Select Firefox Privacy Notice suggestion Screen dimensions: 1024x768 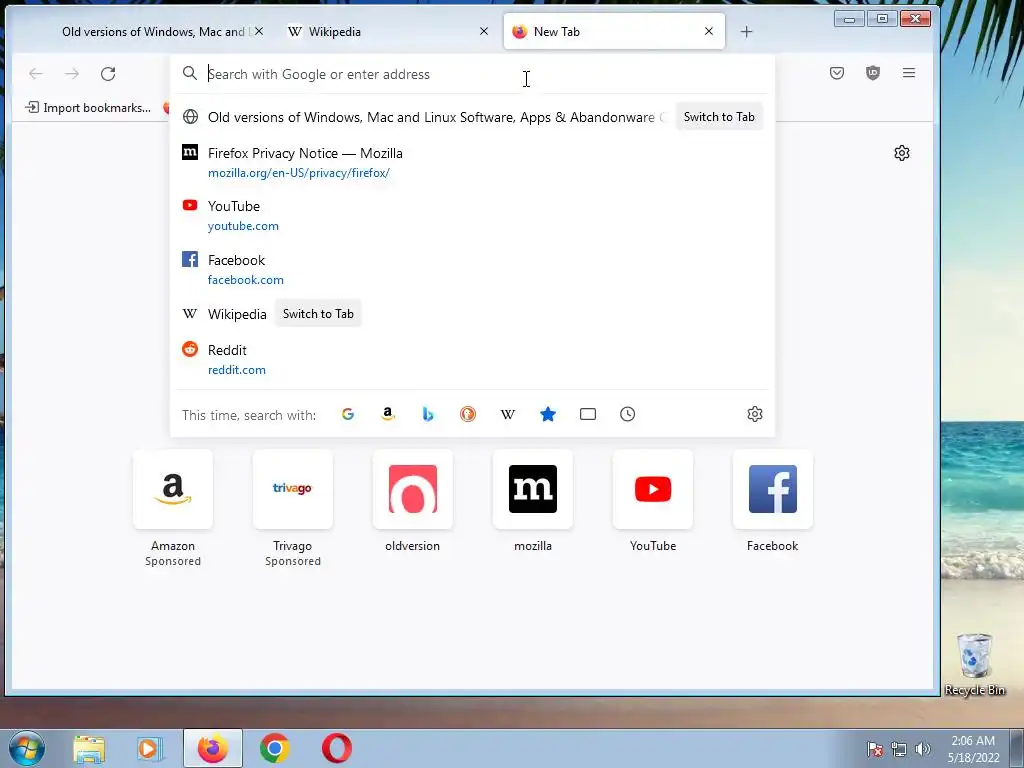(x=472, y=163)
